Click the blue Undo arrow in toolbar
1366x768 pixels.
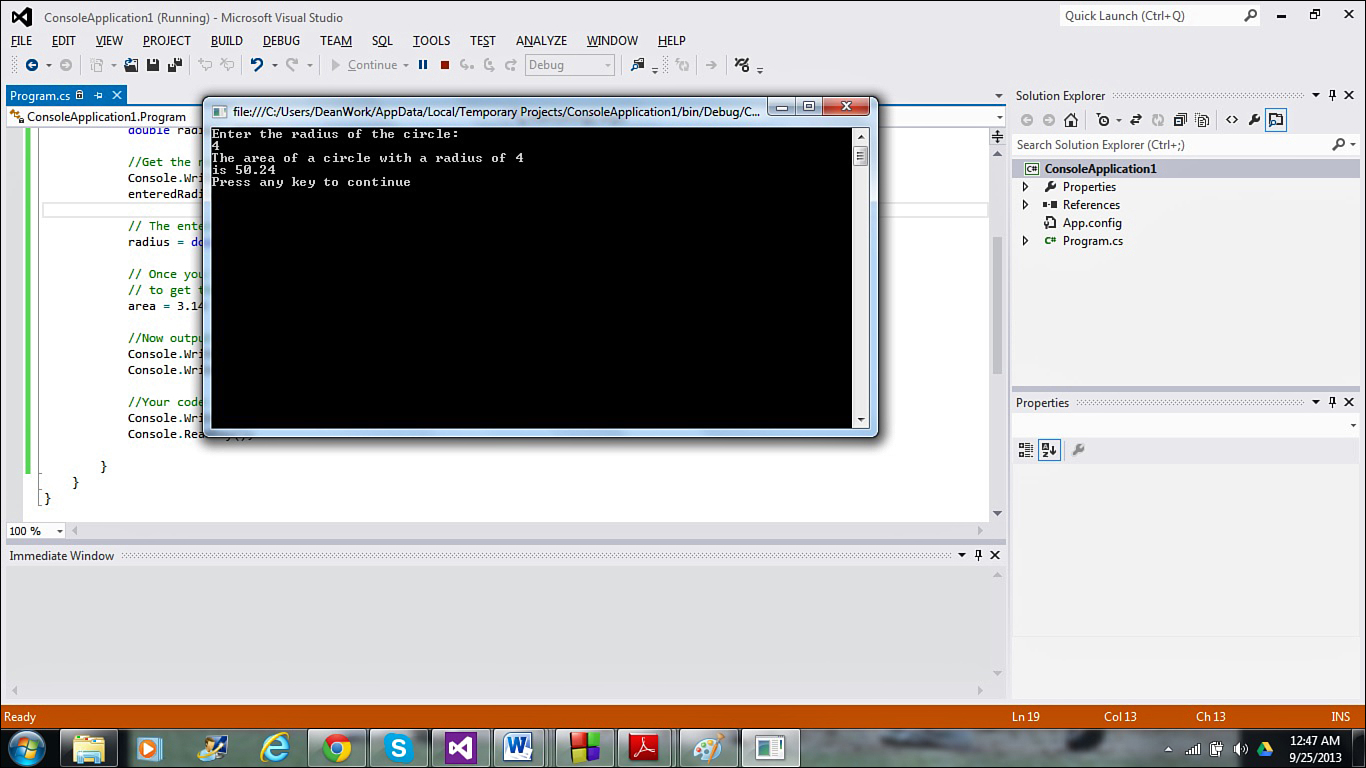(256, 65)
